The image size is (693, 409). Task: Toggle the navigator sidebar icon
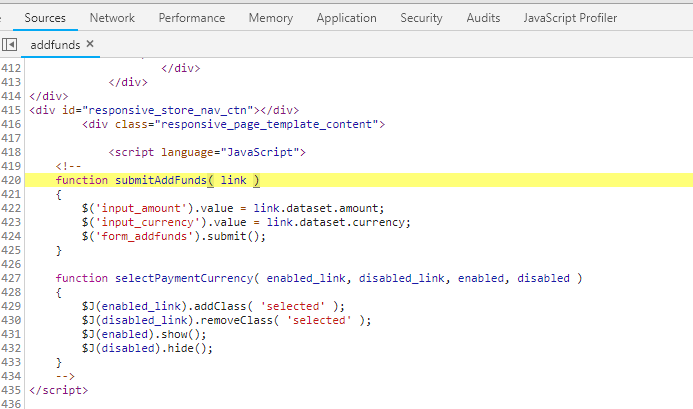click(x=9, y=45)
